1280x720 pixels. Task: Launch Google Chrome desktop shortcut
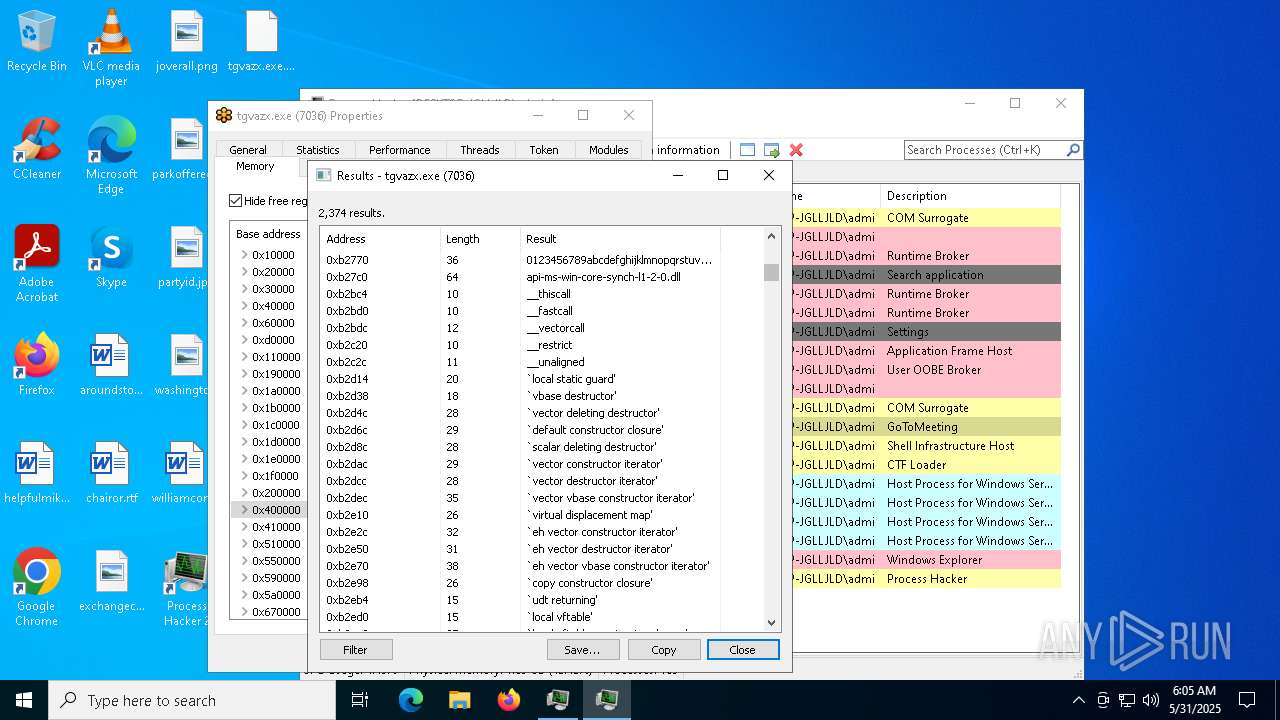pos(37,588)
